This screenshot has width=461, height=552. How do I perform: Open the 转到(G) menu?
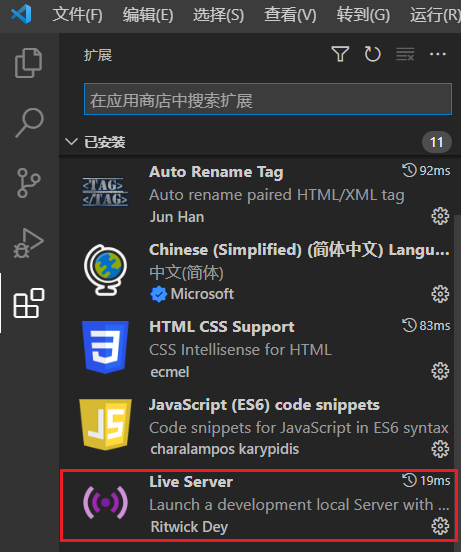pyautogui.click(x=363, y=15)
